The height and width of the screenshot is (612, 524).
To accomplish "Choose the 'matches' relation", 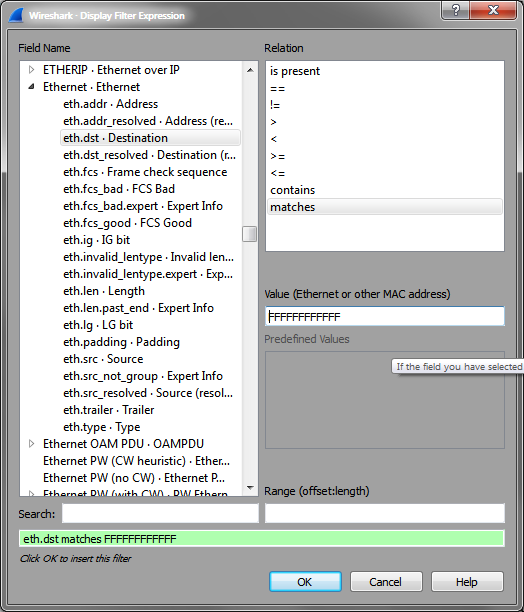I will tap(385, 207).
